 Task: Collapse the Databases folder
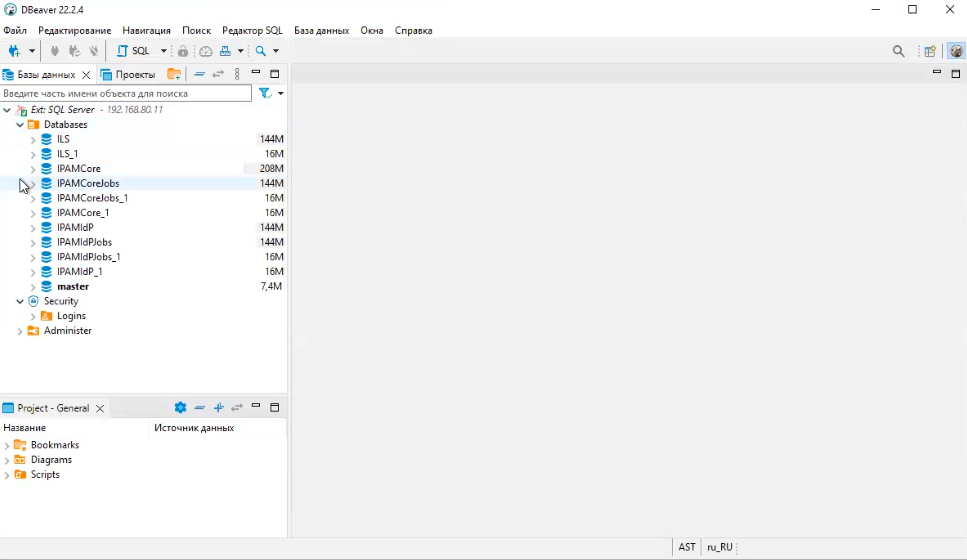(20, 125)
